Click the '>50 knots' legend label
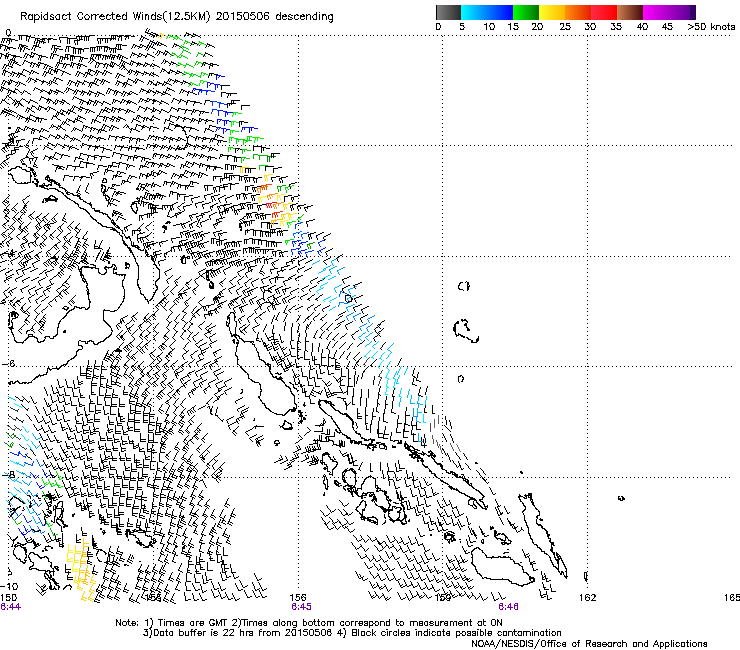Viewport: 740px width, 650px height. [711, 27]
